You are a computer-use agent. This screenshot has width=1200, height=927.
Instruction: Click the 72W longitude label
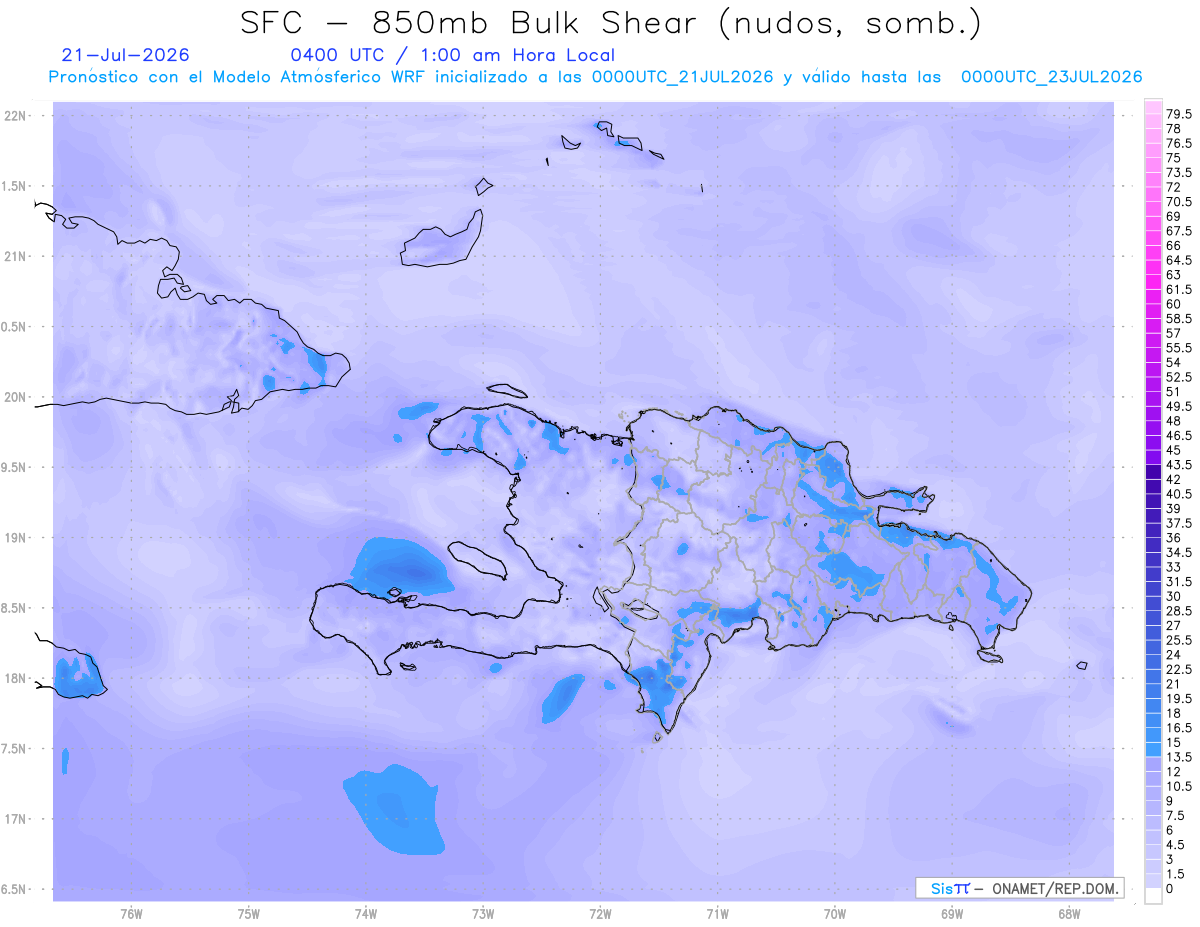pos(600,914)
